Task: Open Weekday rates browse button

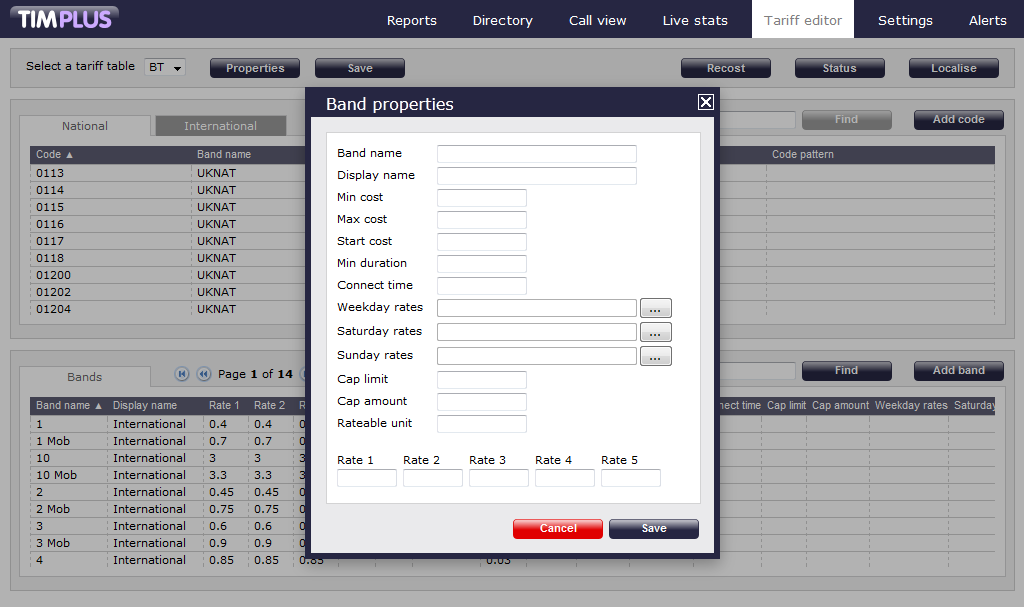Action: pos(655,308)
